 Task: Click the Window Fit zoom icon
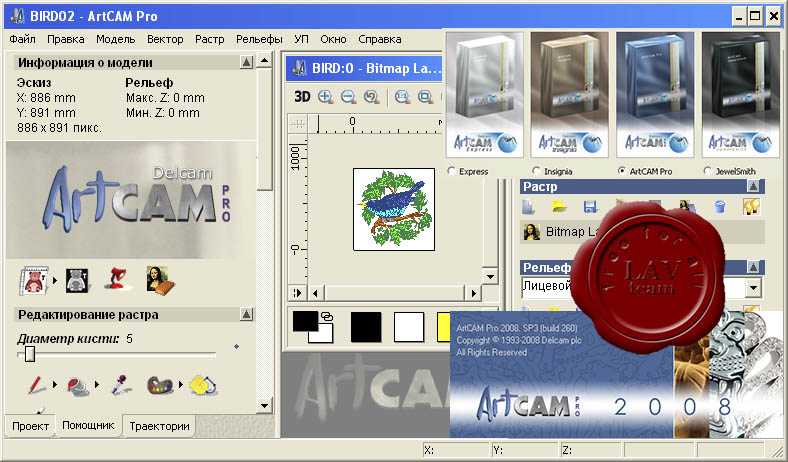425,97
